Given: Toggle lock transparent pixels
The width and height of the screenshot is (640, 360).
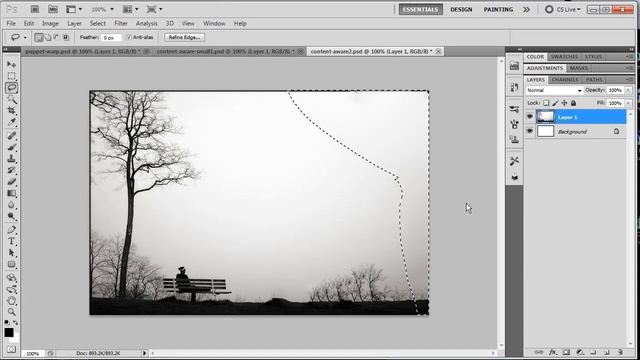Looking at the screenshot, I should [546, 103].
